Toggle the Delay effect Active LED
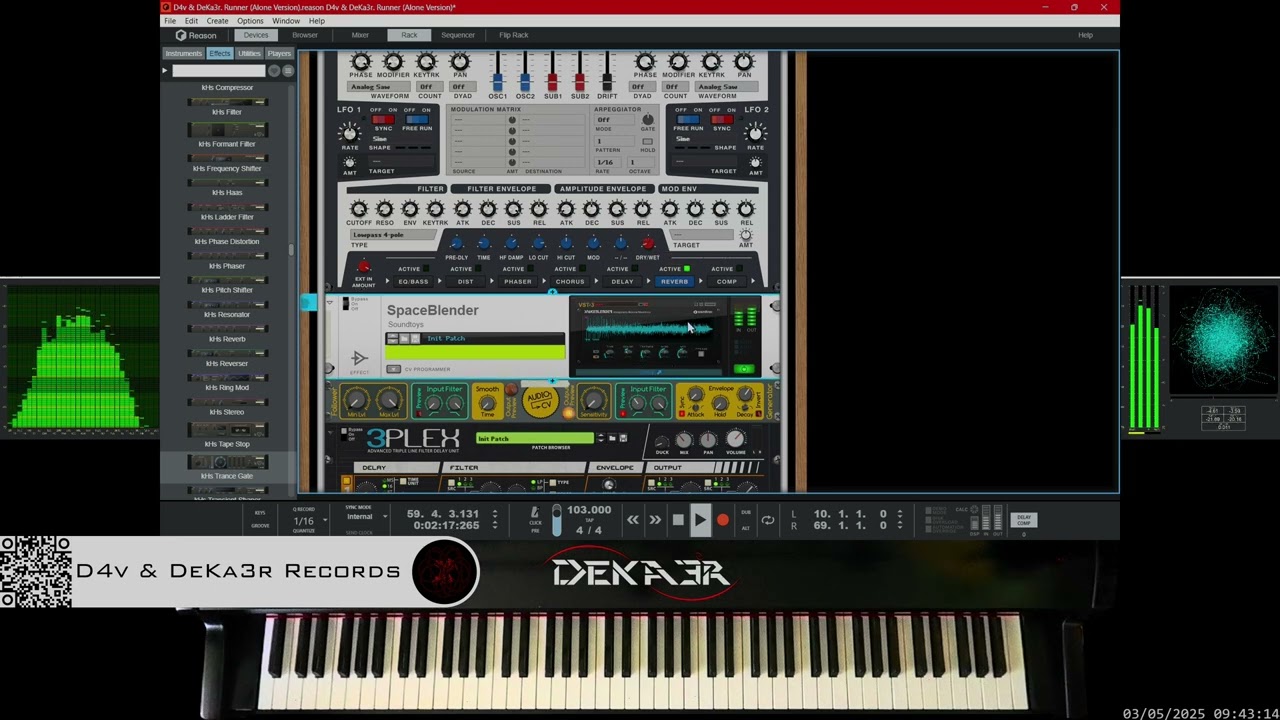The height and width of the screenshot is (720, 1280). (635, 269)
